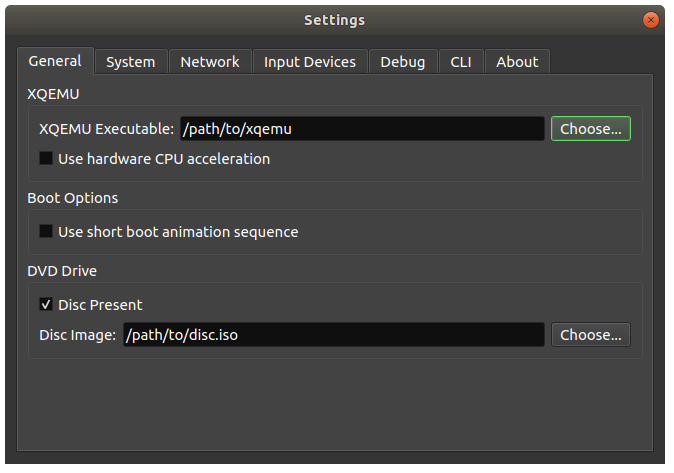Close the Settings dialog

(x=650, y=20)
